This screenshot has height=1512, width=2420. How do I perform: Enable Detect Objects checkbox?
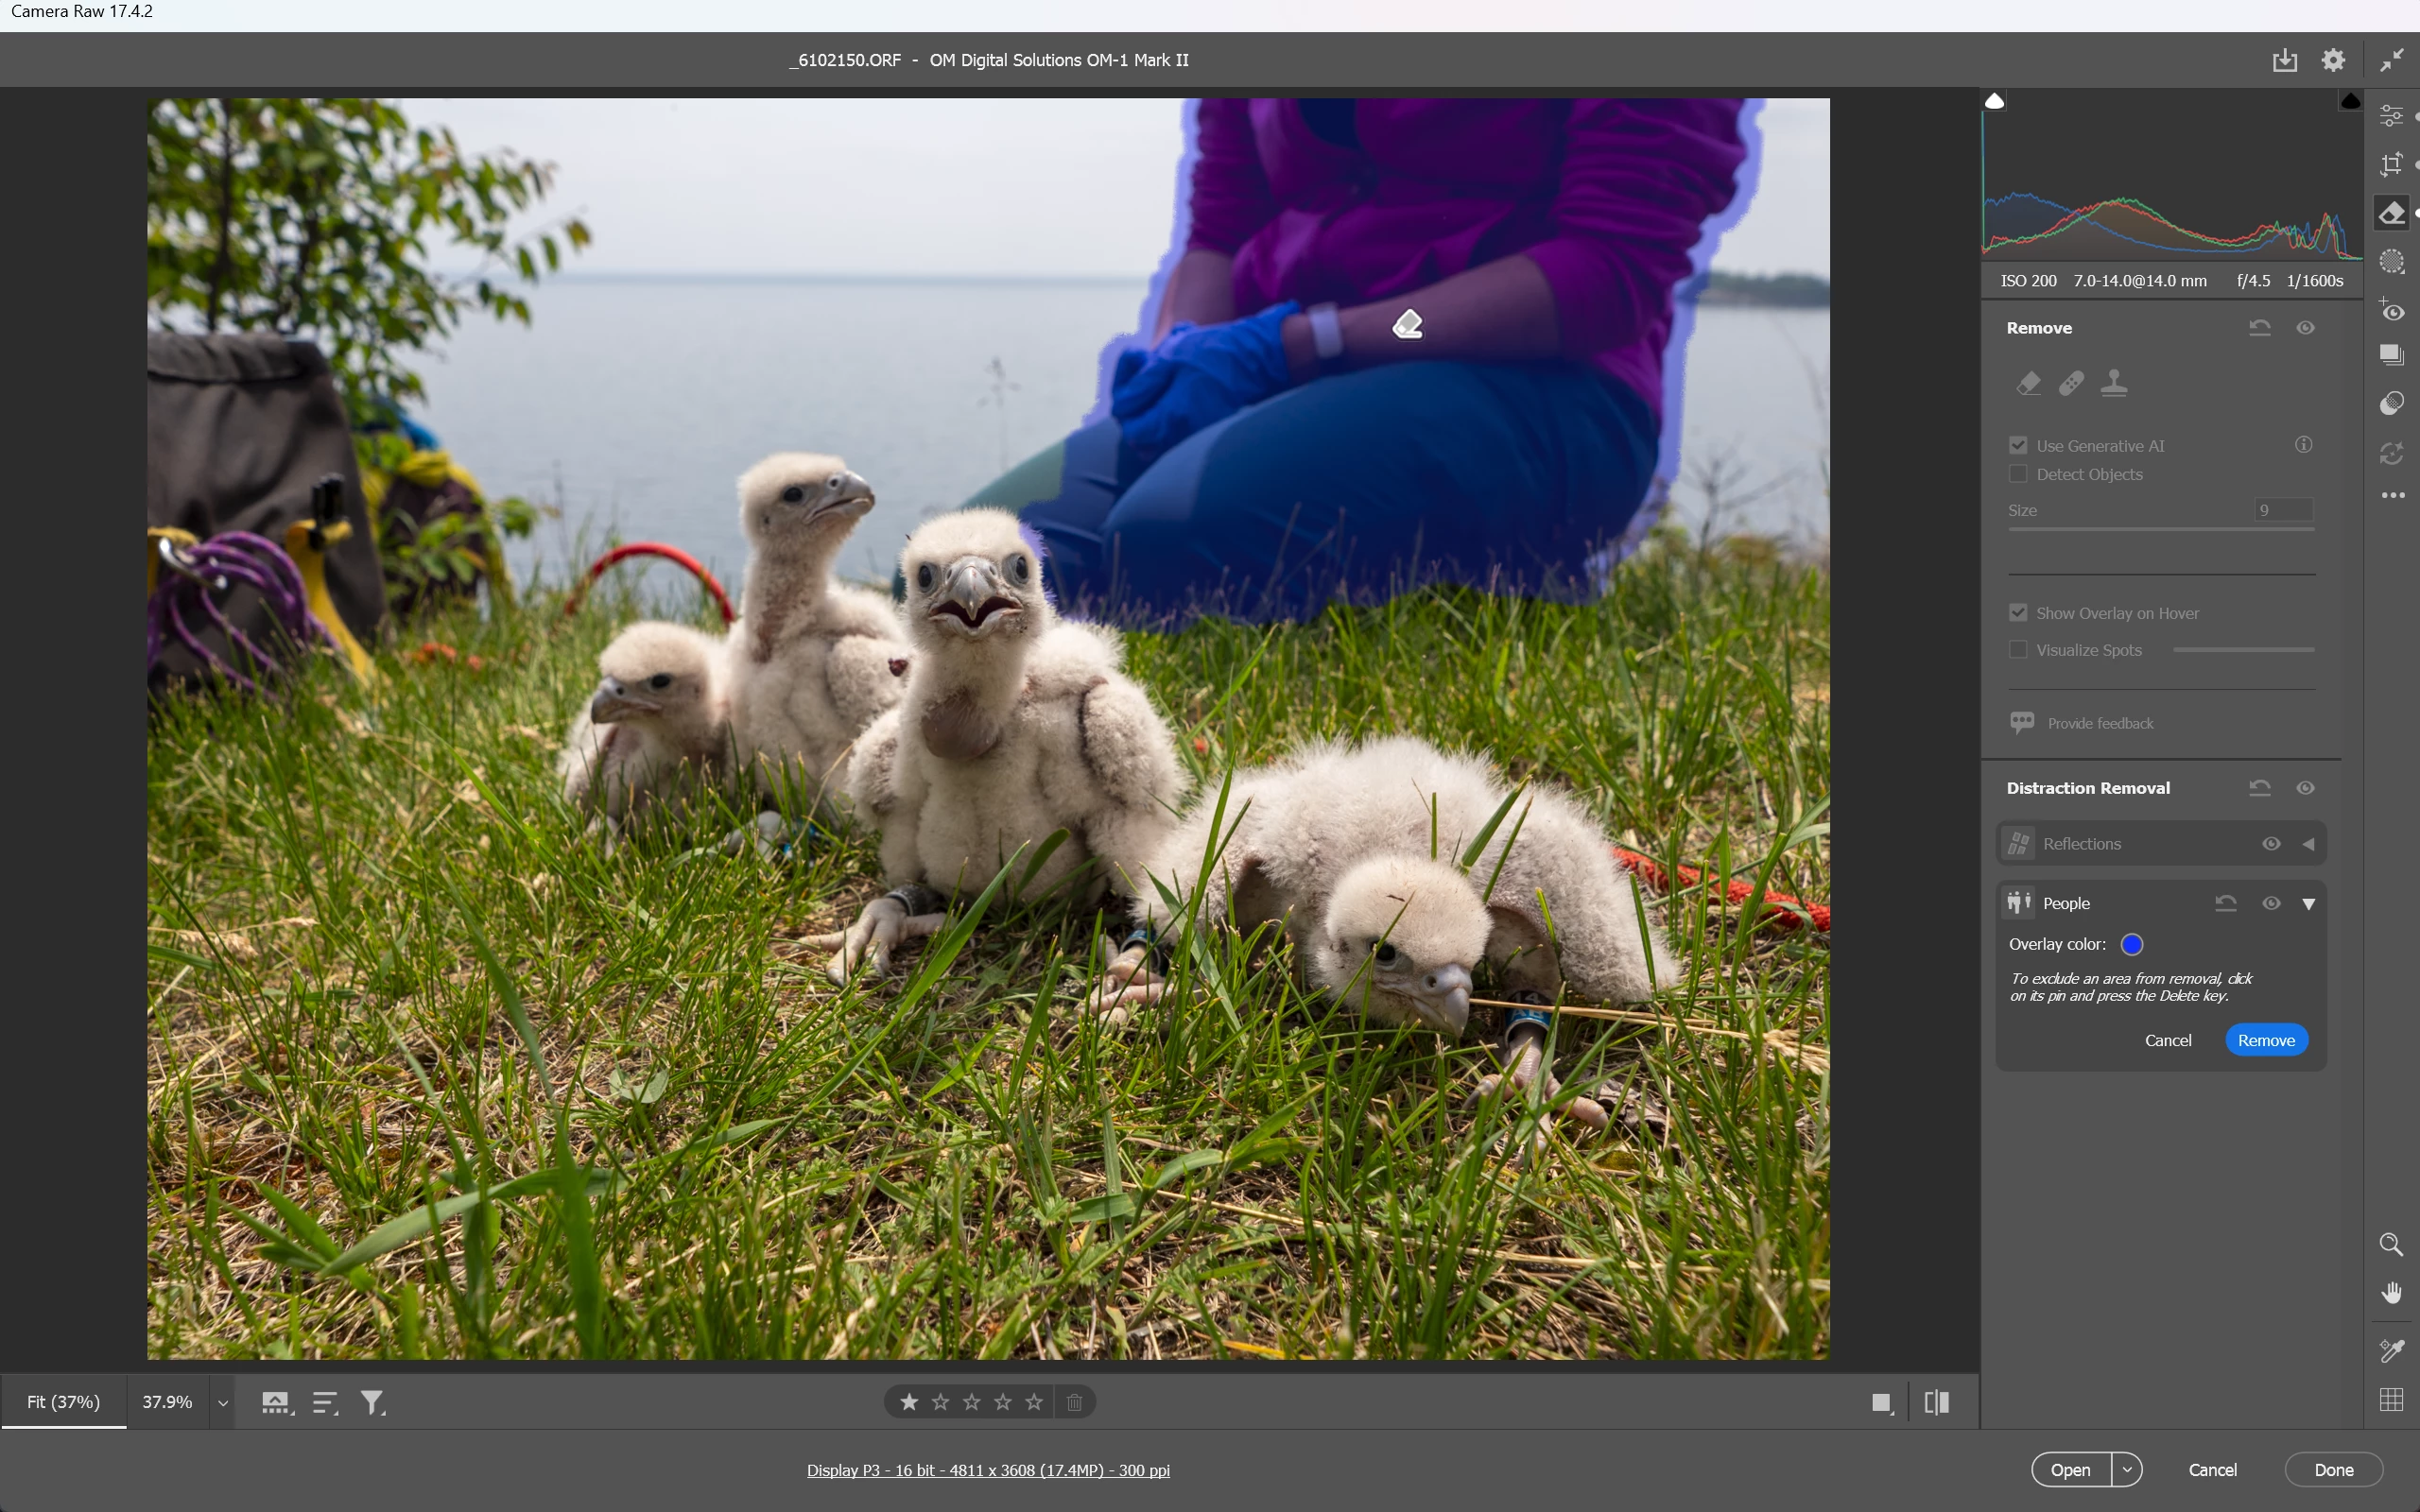[2018, 474]
